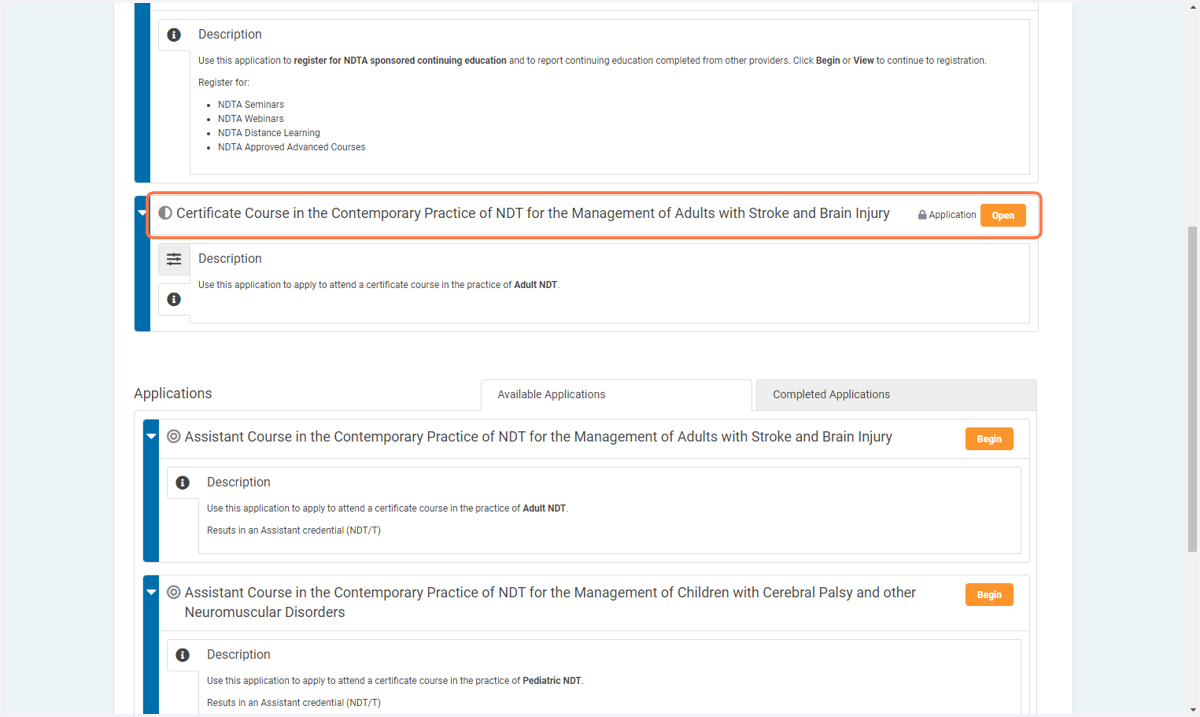Click the Assistant Course for Adults with Stroke title
This screenshot has width=1200, height=717.
tap(538, 437)
